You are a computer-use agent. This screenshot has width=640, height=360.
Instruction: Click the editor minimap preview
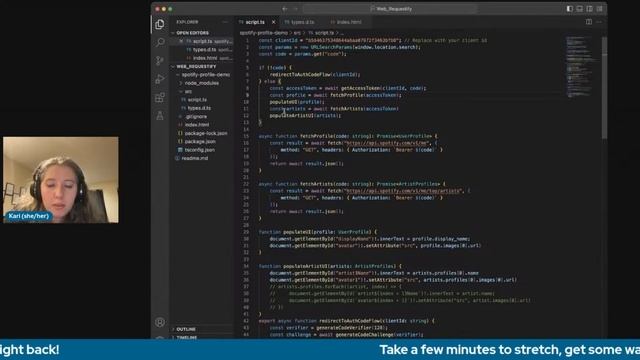[x=581, y=67]
